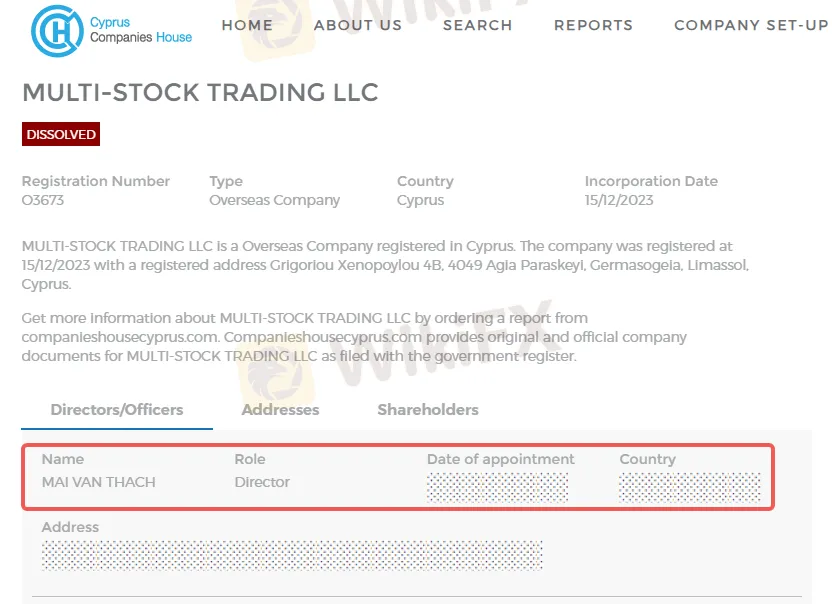Click the Cyprus Companies House logo icon
Screen dimensions: 832x604
point(57,31)
